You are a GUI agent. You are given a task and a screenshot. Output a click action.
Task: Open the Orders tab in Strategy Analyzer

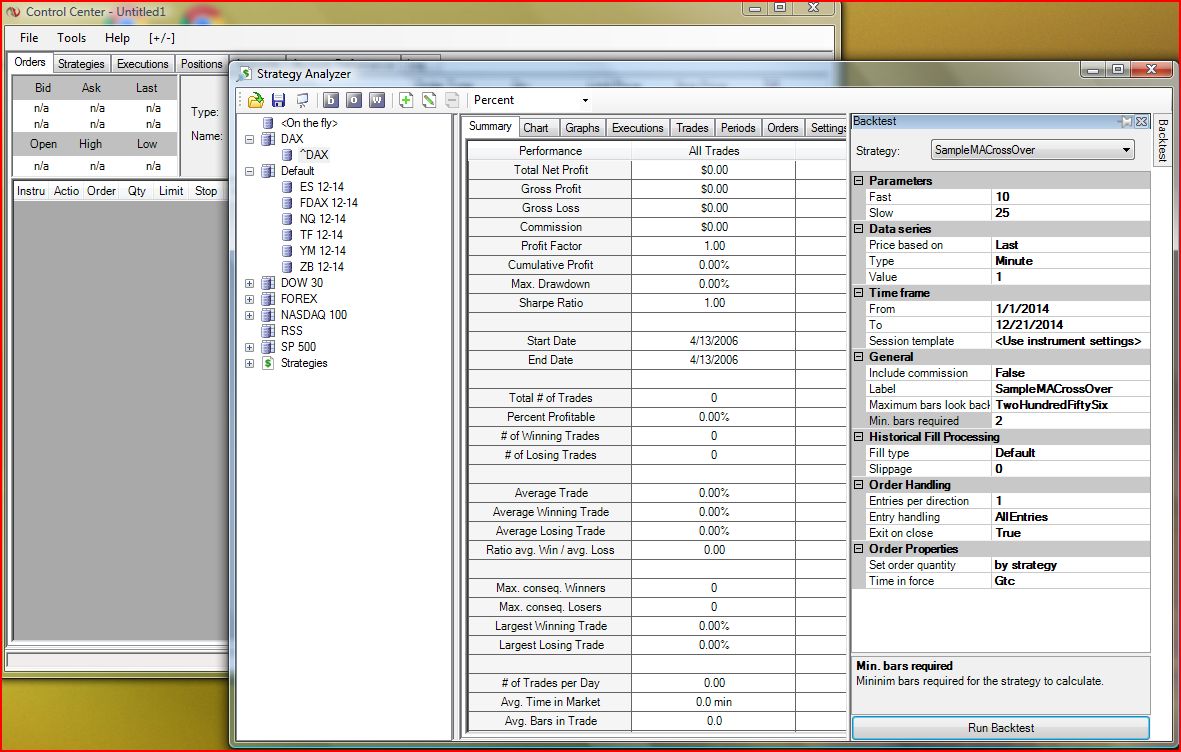click(783, 128)
